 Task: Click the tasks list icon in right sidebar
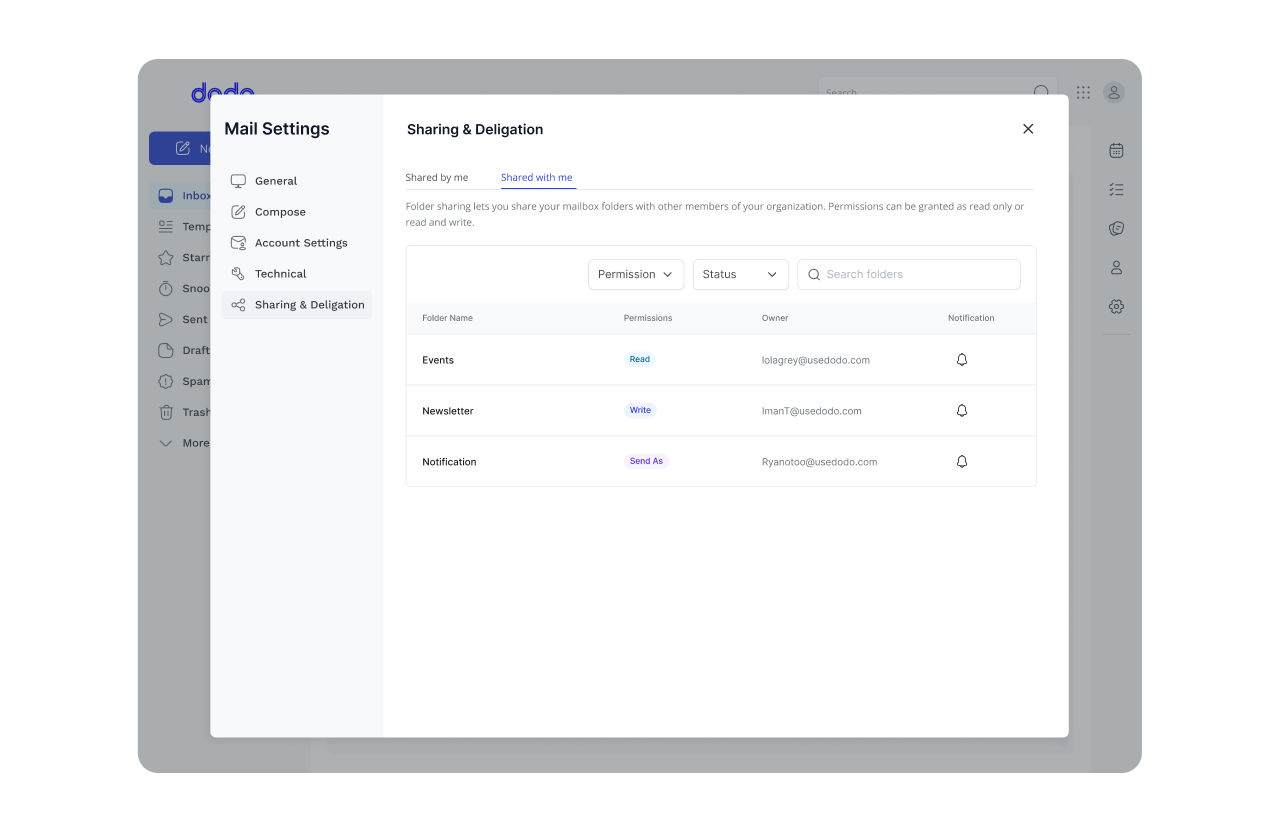pyautogui.click(x=1116, y=189)
